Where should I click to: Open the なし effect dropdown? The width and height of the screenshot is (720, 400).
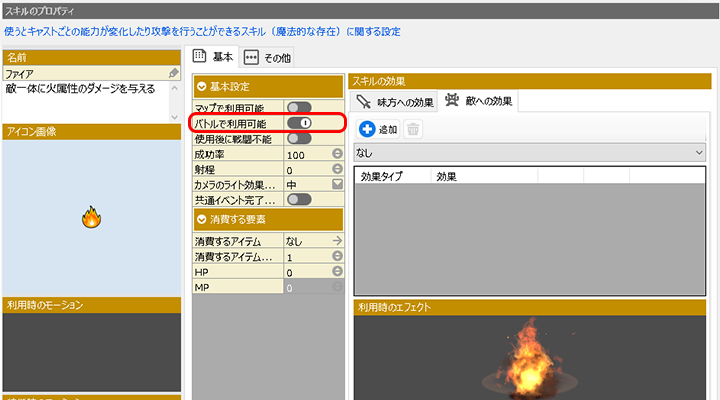click(x=530, y=152)
